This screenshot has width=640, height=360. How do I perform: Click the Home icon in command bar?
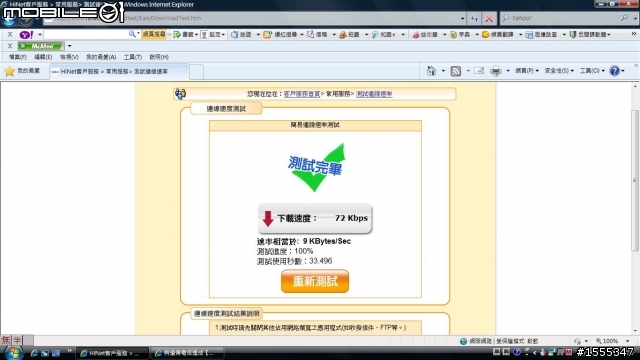point(431,71)
